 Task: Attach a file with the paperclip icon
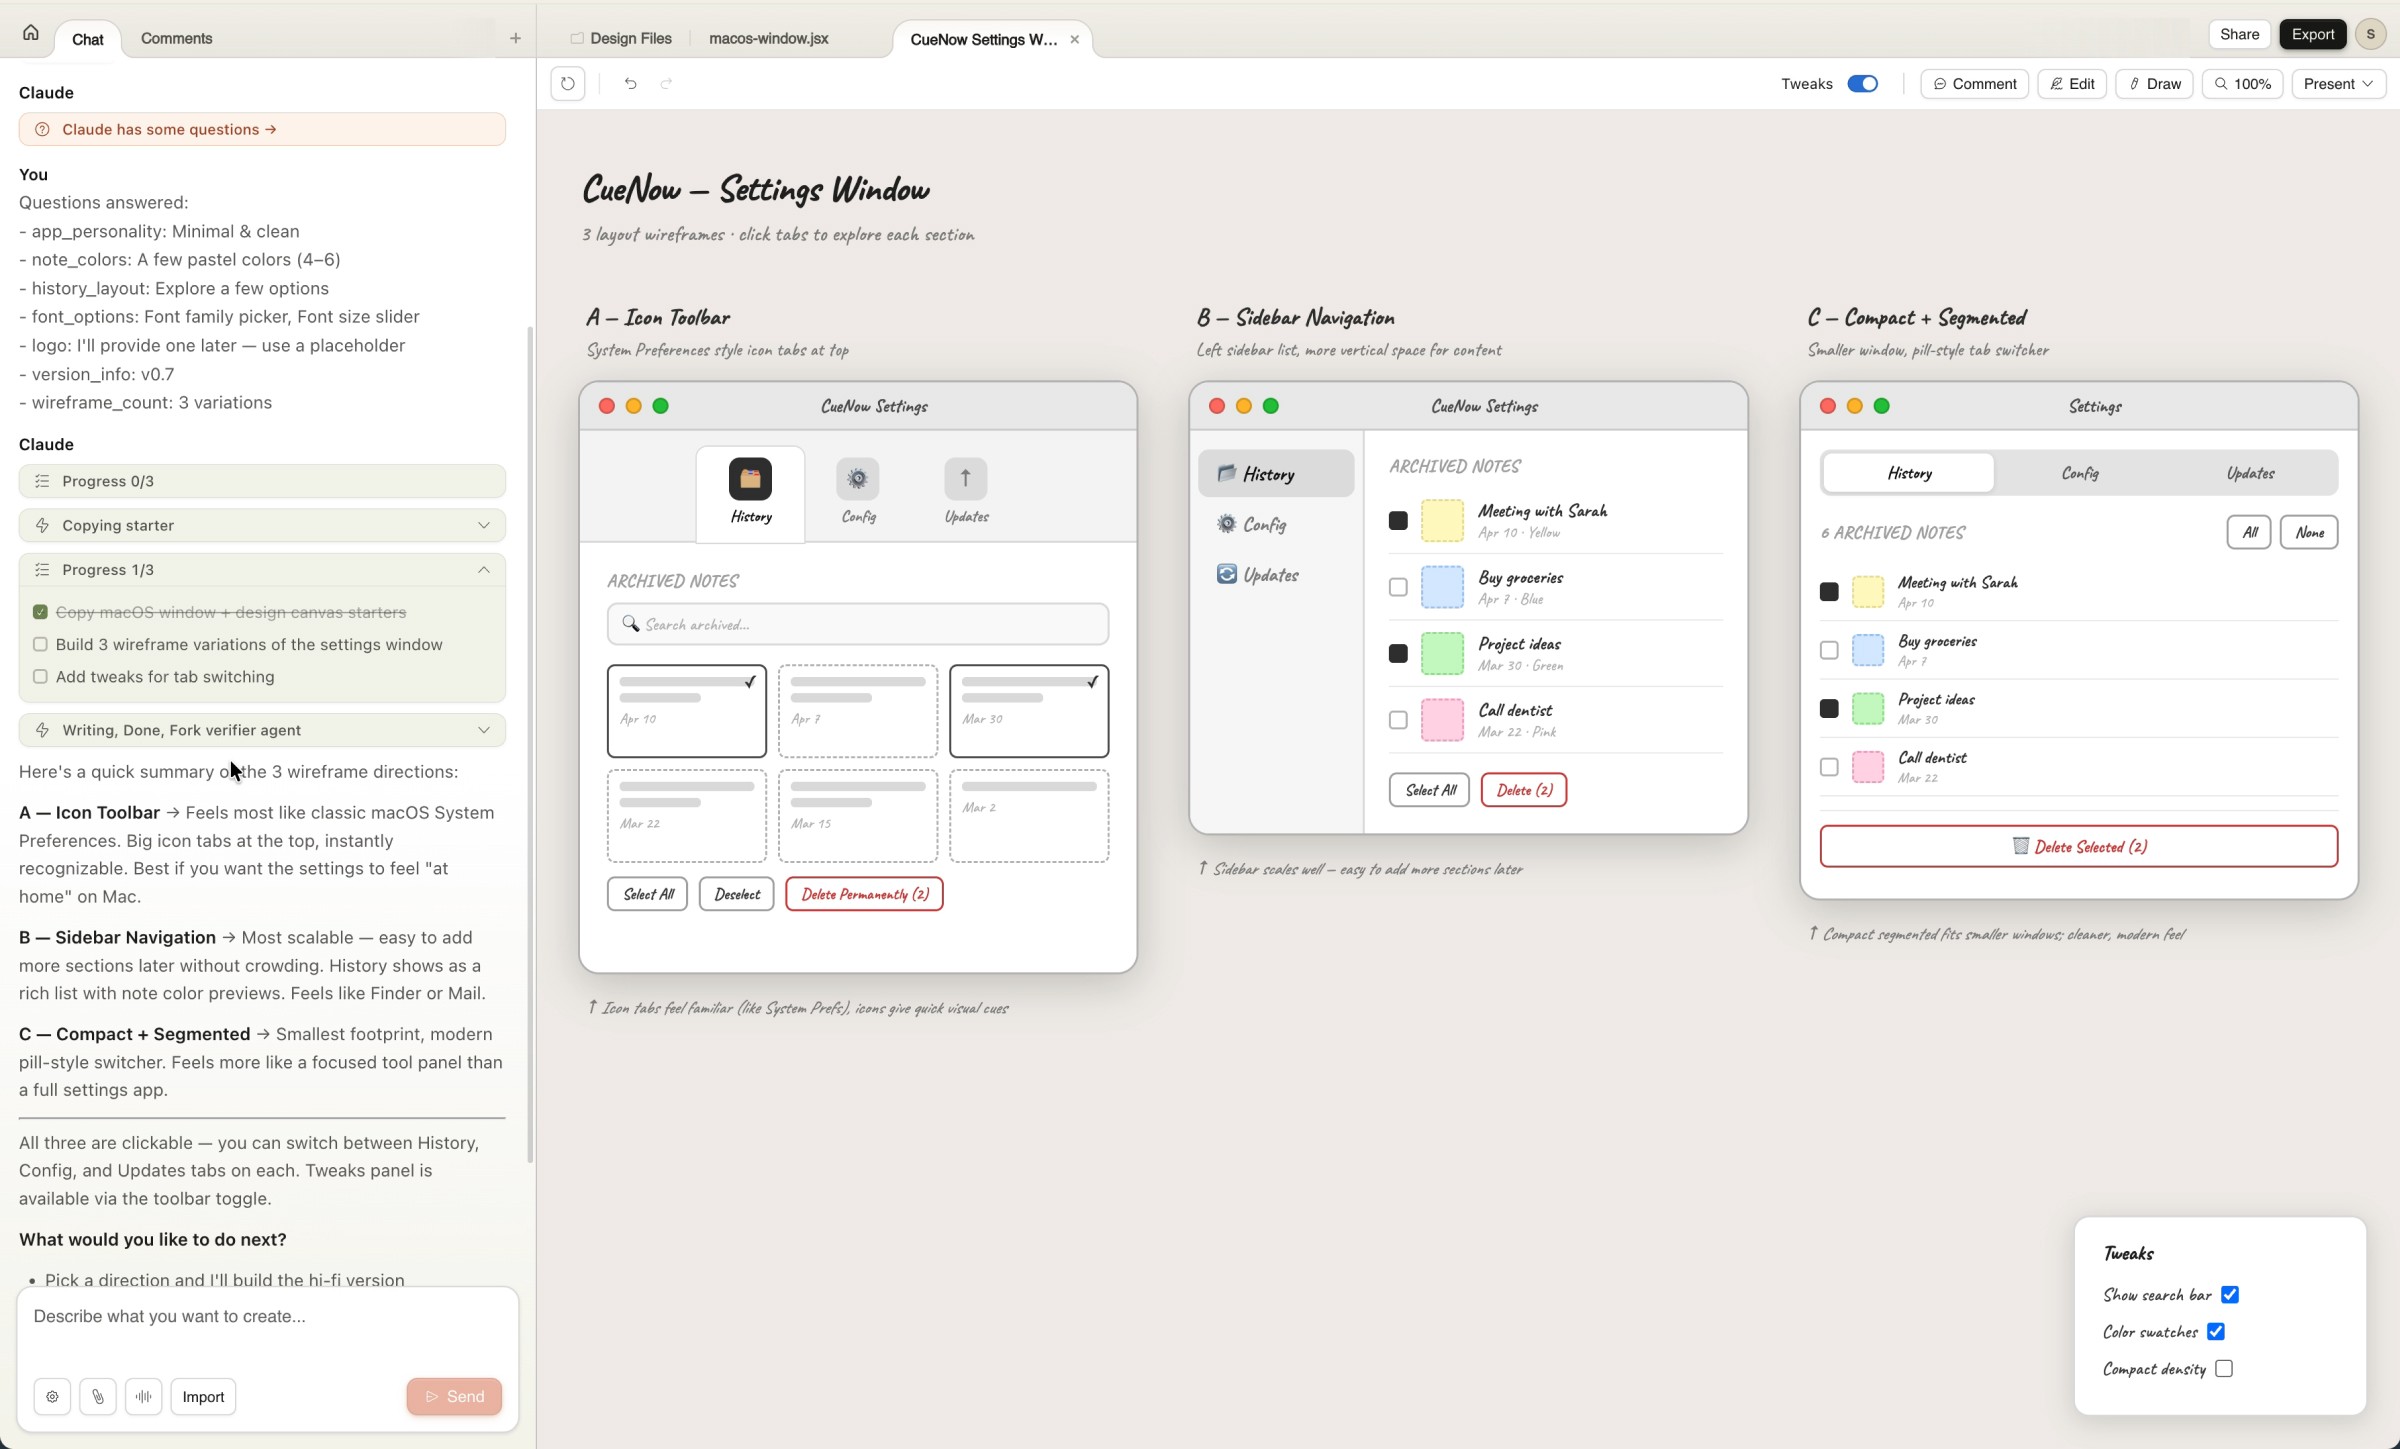(x=98, y=1396)
